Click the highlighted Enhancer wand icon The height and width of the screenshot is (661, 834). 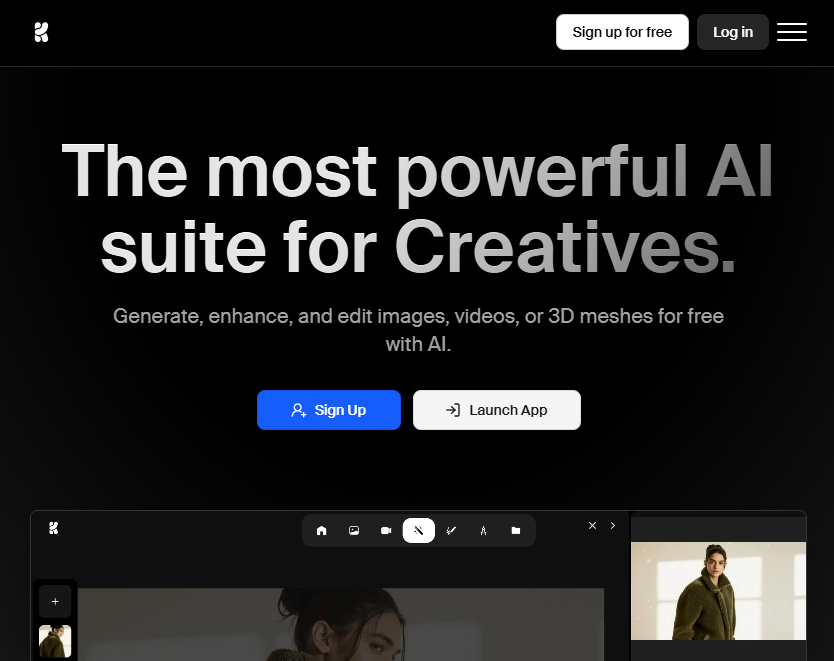click(418, 530)
